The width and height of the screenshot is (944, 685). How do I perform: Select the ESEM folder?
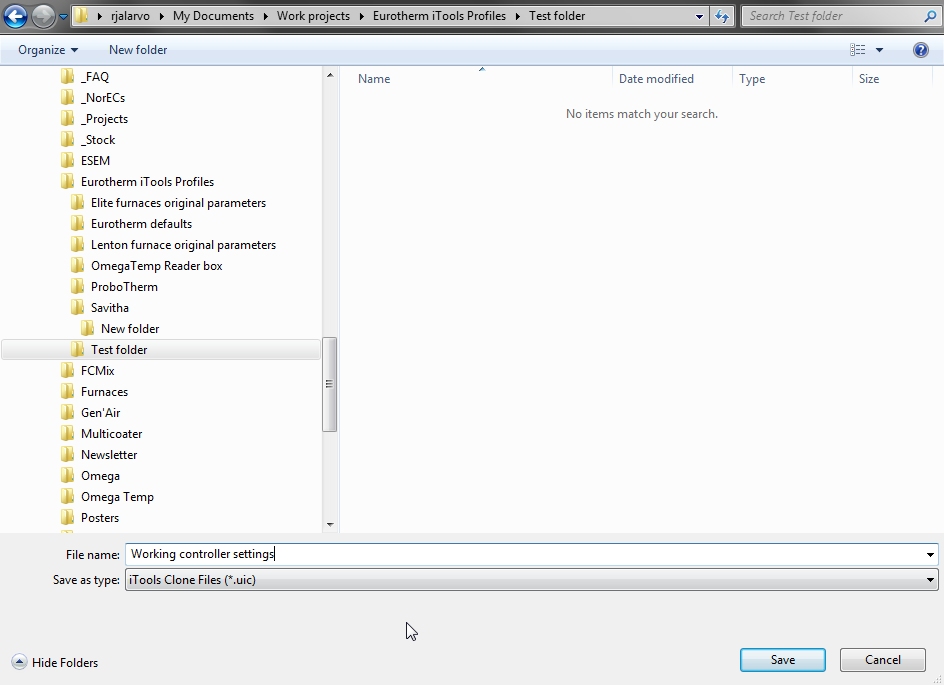click(95, 161)
